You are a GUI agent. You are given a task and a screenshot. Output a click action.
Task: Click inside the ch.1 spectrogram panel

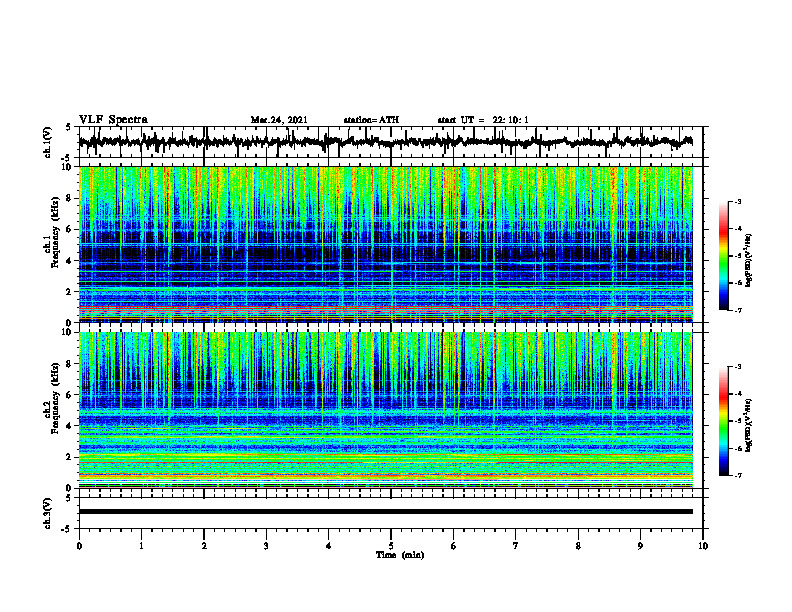(x=386, y=244)
